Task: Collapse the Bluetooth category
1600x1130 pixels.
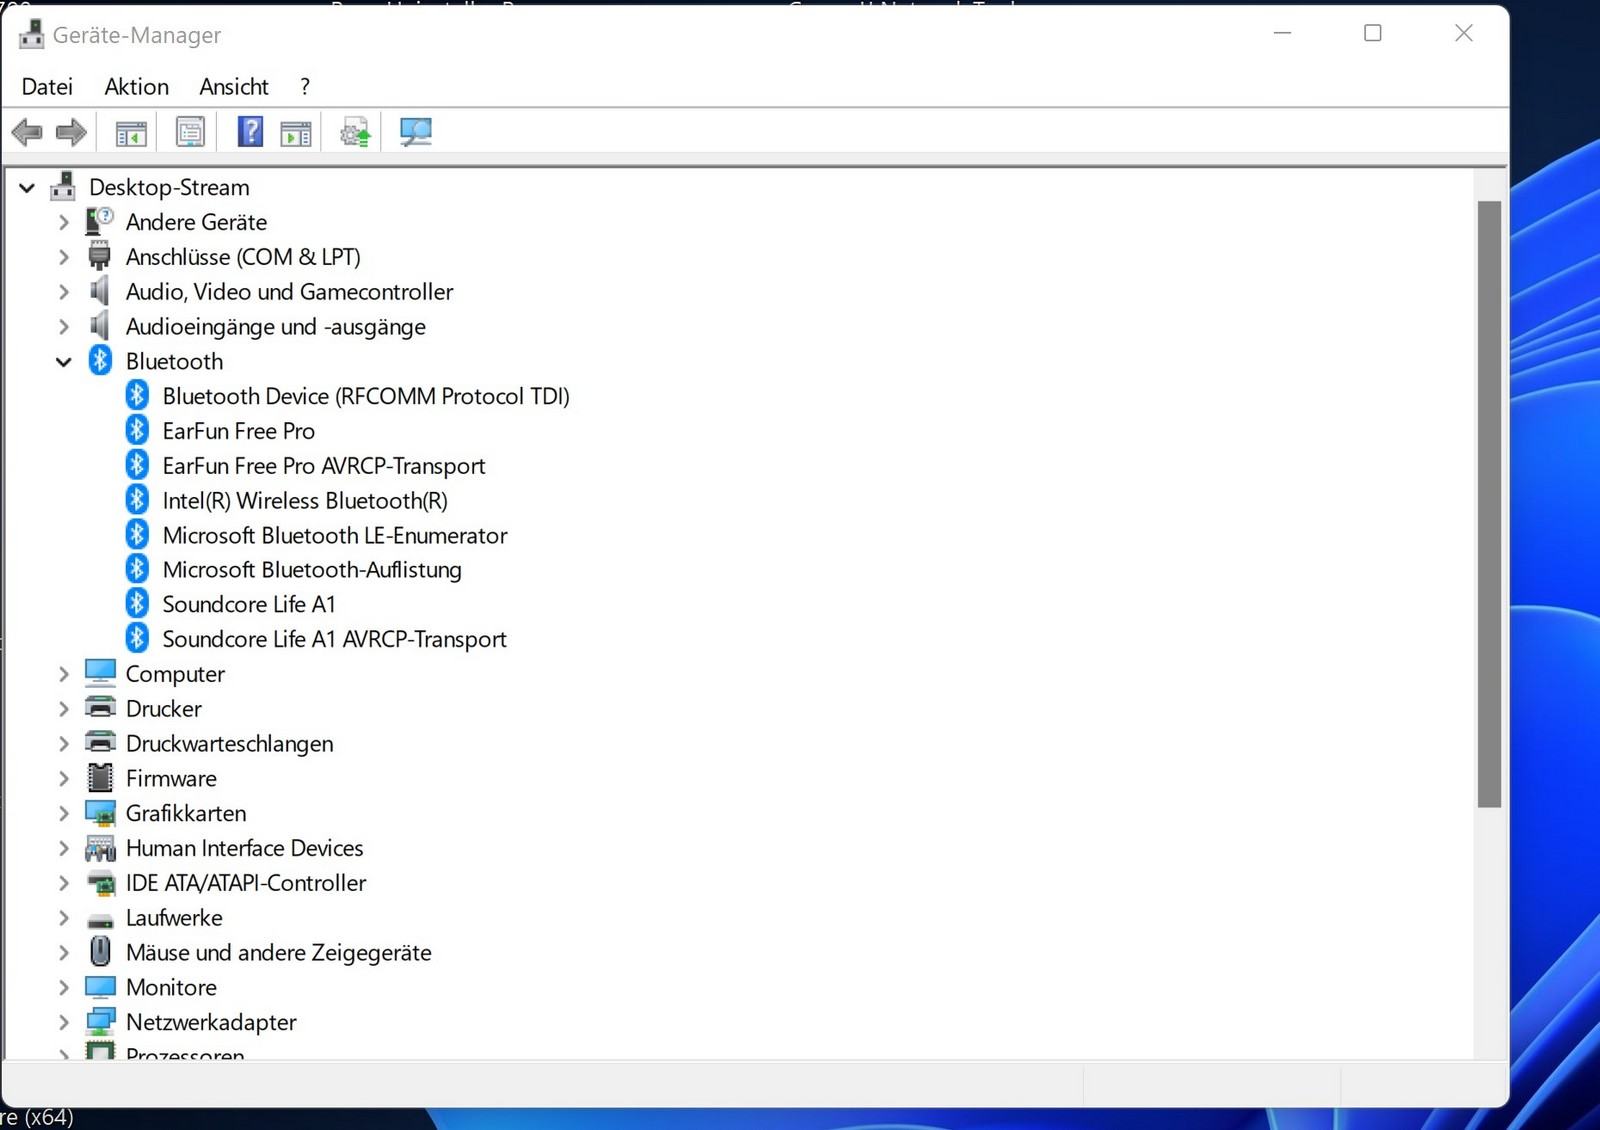Action: tap(64, 362)
